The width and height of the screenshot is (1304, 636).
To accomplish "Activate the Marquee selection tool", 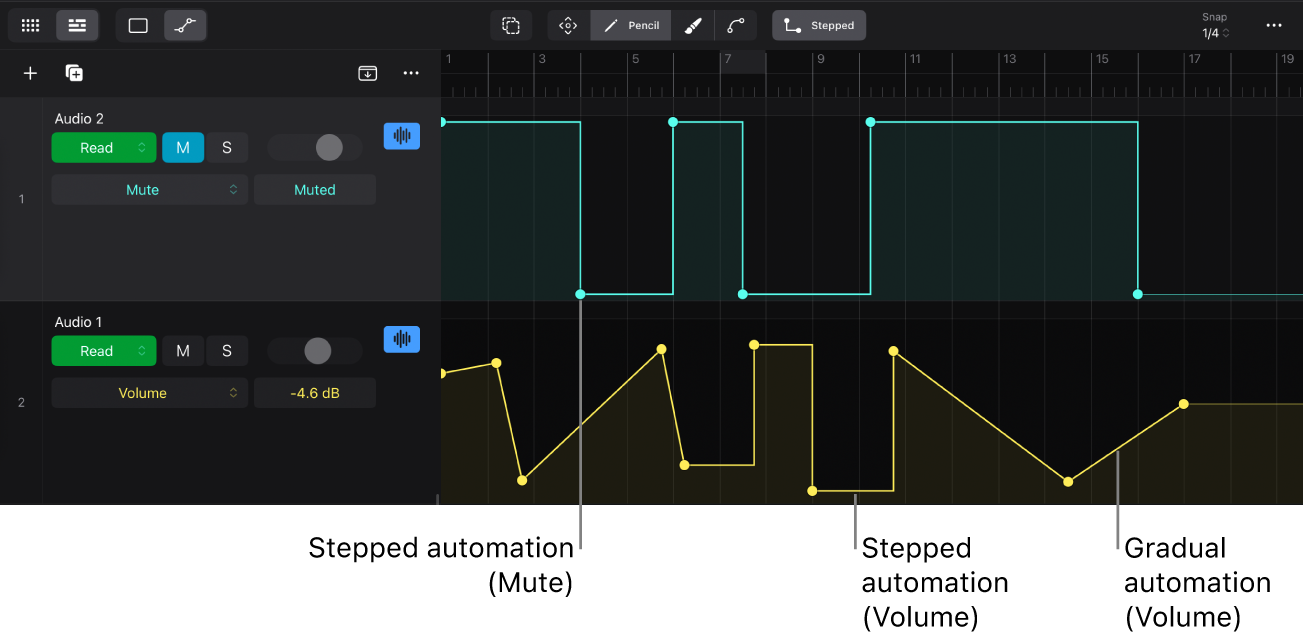I will click(x=511, y=25).
